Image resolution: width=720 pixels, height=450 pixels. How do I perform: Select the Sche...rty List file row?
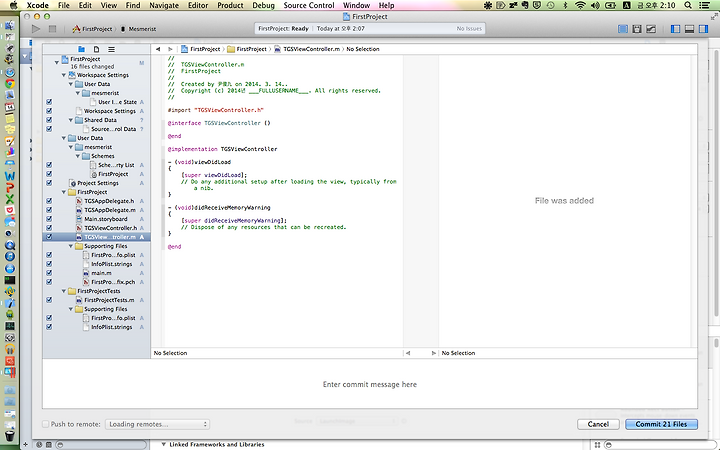click(96, 165)
